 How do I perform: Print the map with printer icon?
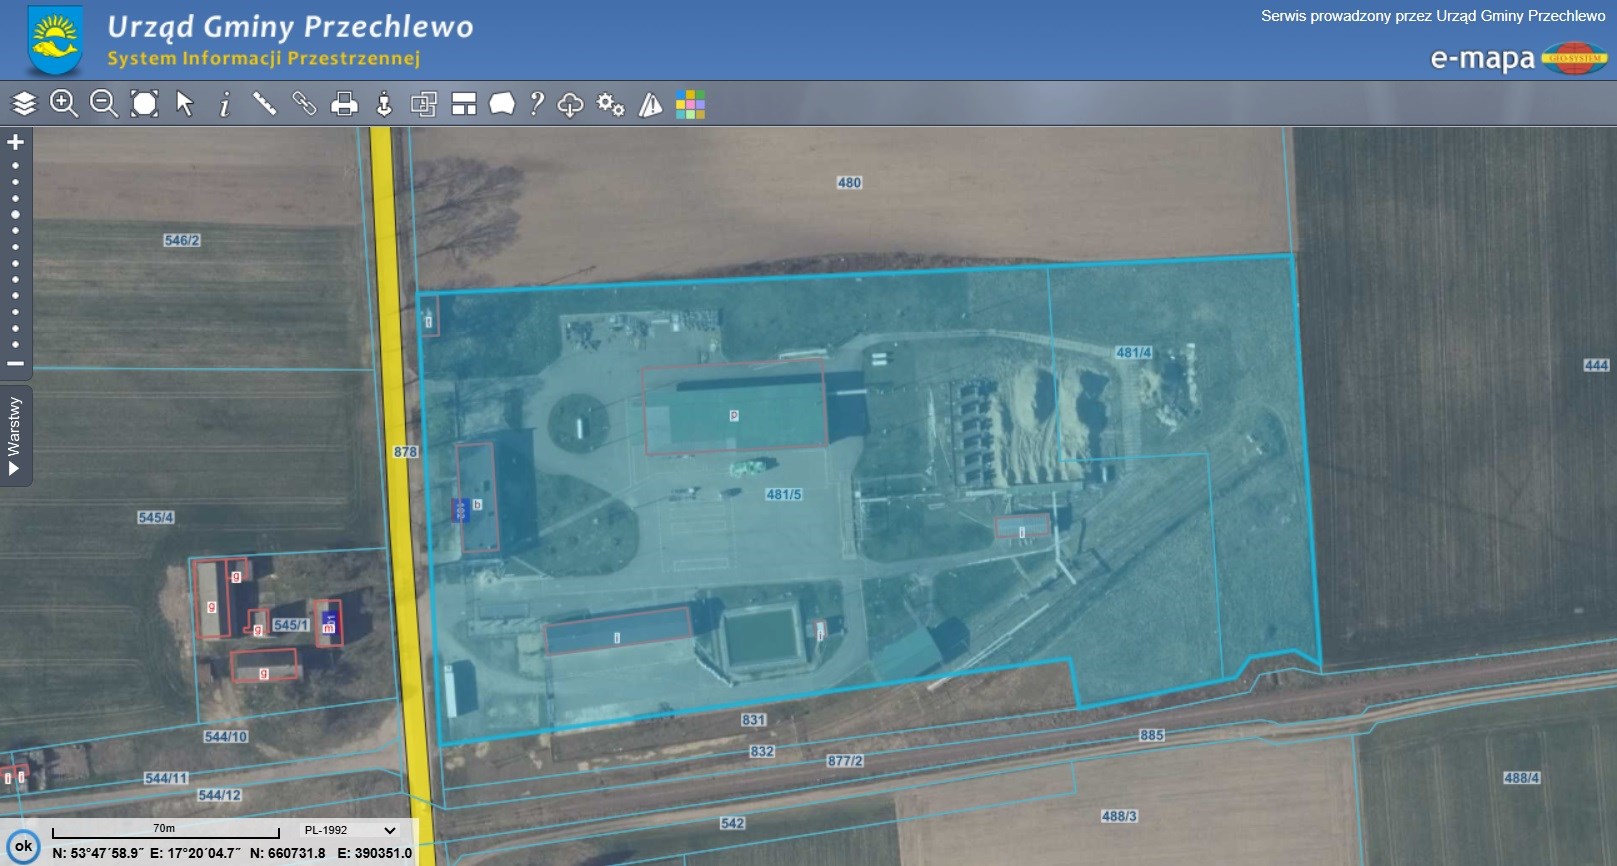(344, 104)
